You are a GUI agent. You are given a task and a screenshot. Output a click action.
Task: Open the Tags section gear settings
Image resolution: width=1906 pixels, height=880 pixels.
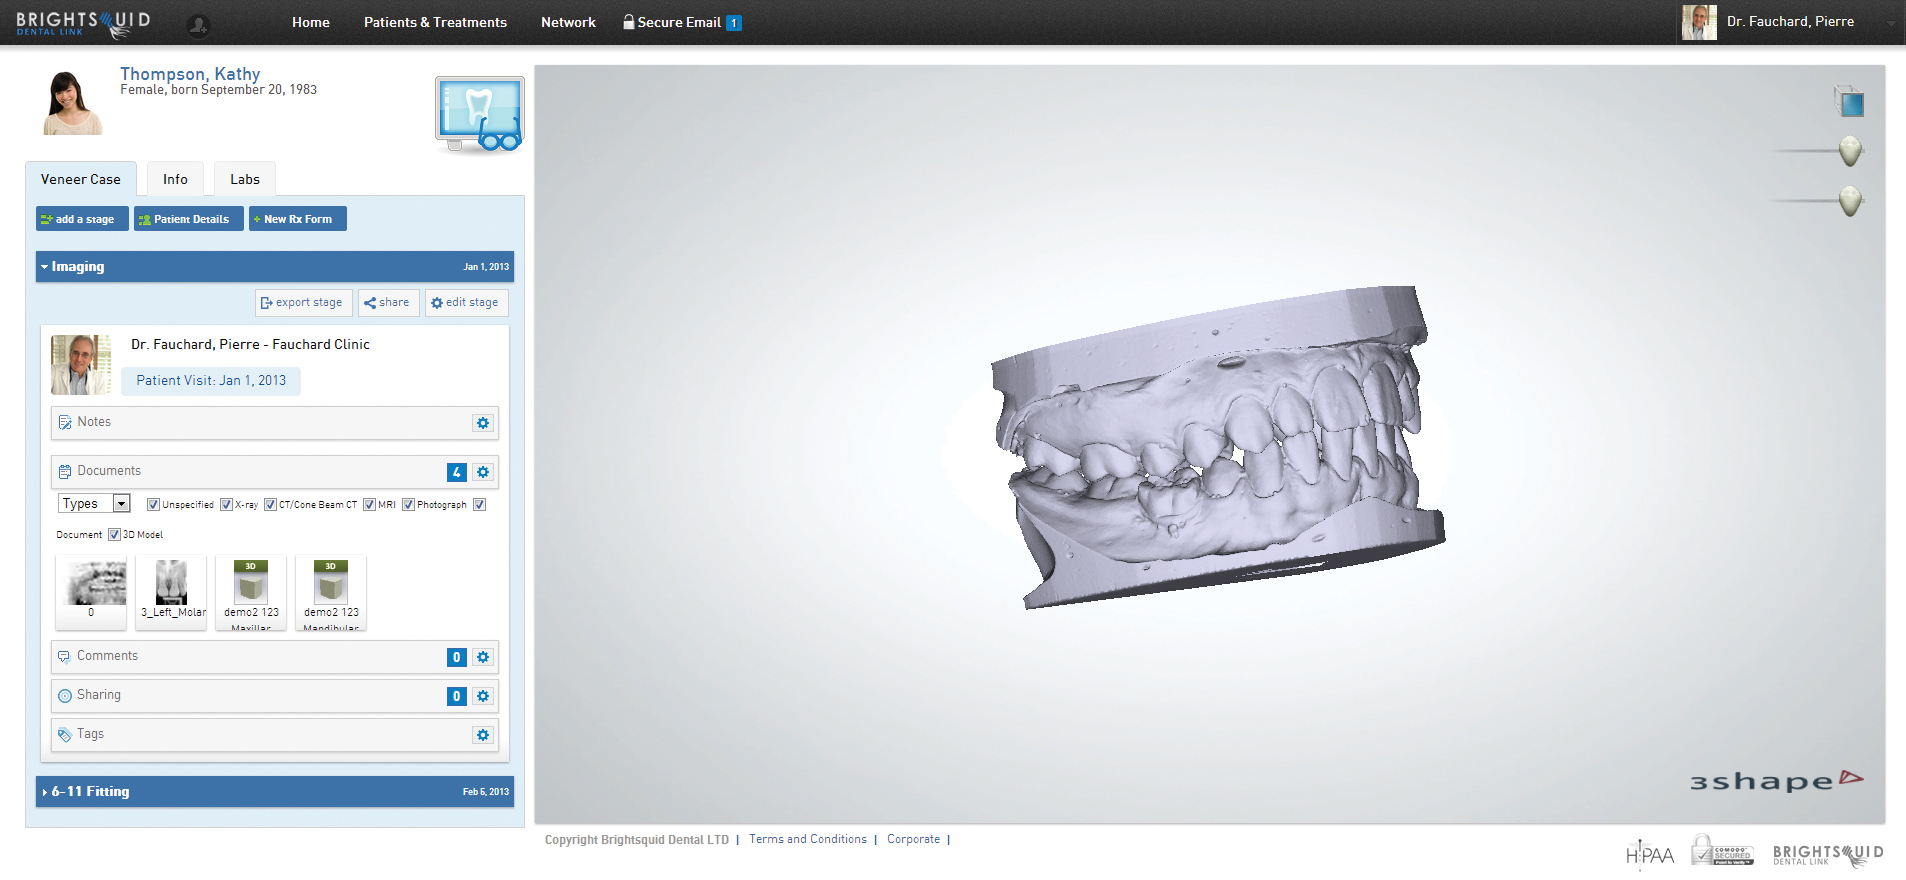point(483,735)
